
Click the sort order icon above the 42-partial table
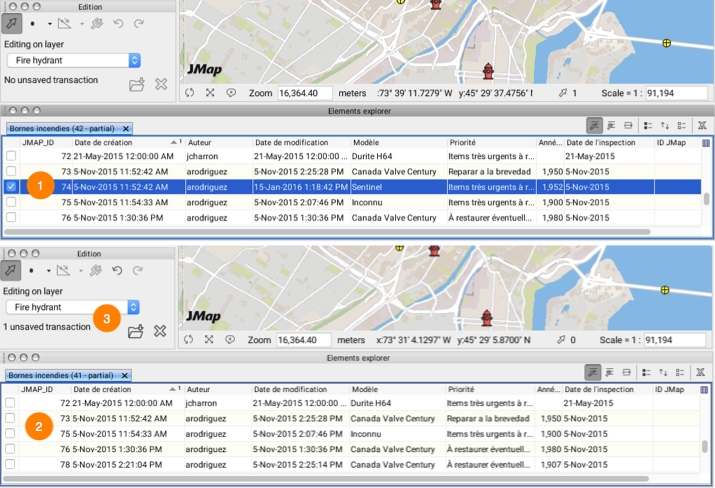(664, 125)
